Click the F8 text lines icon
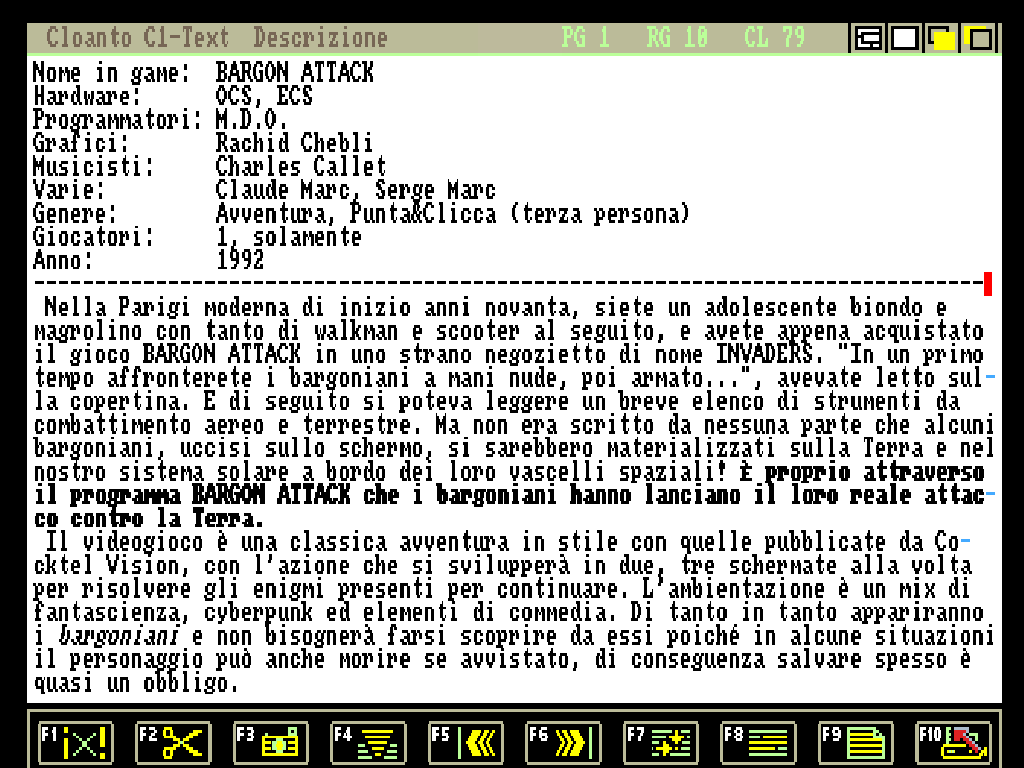Viewport: 1024px width, 768px height. click(x=759, y=743)
